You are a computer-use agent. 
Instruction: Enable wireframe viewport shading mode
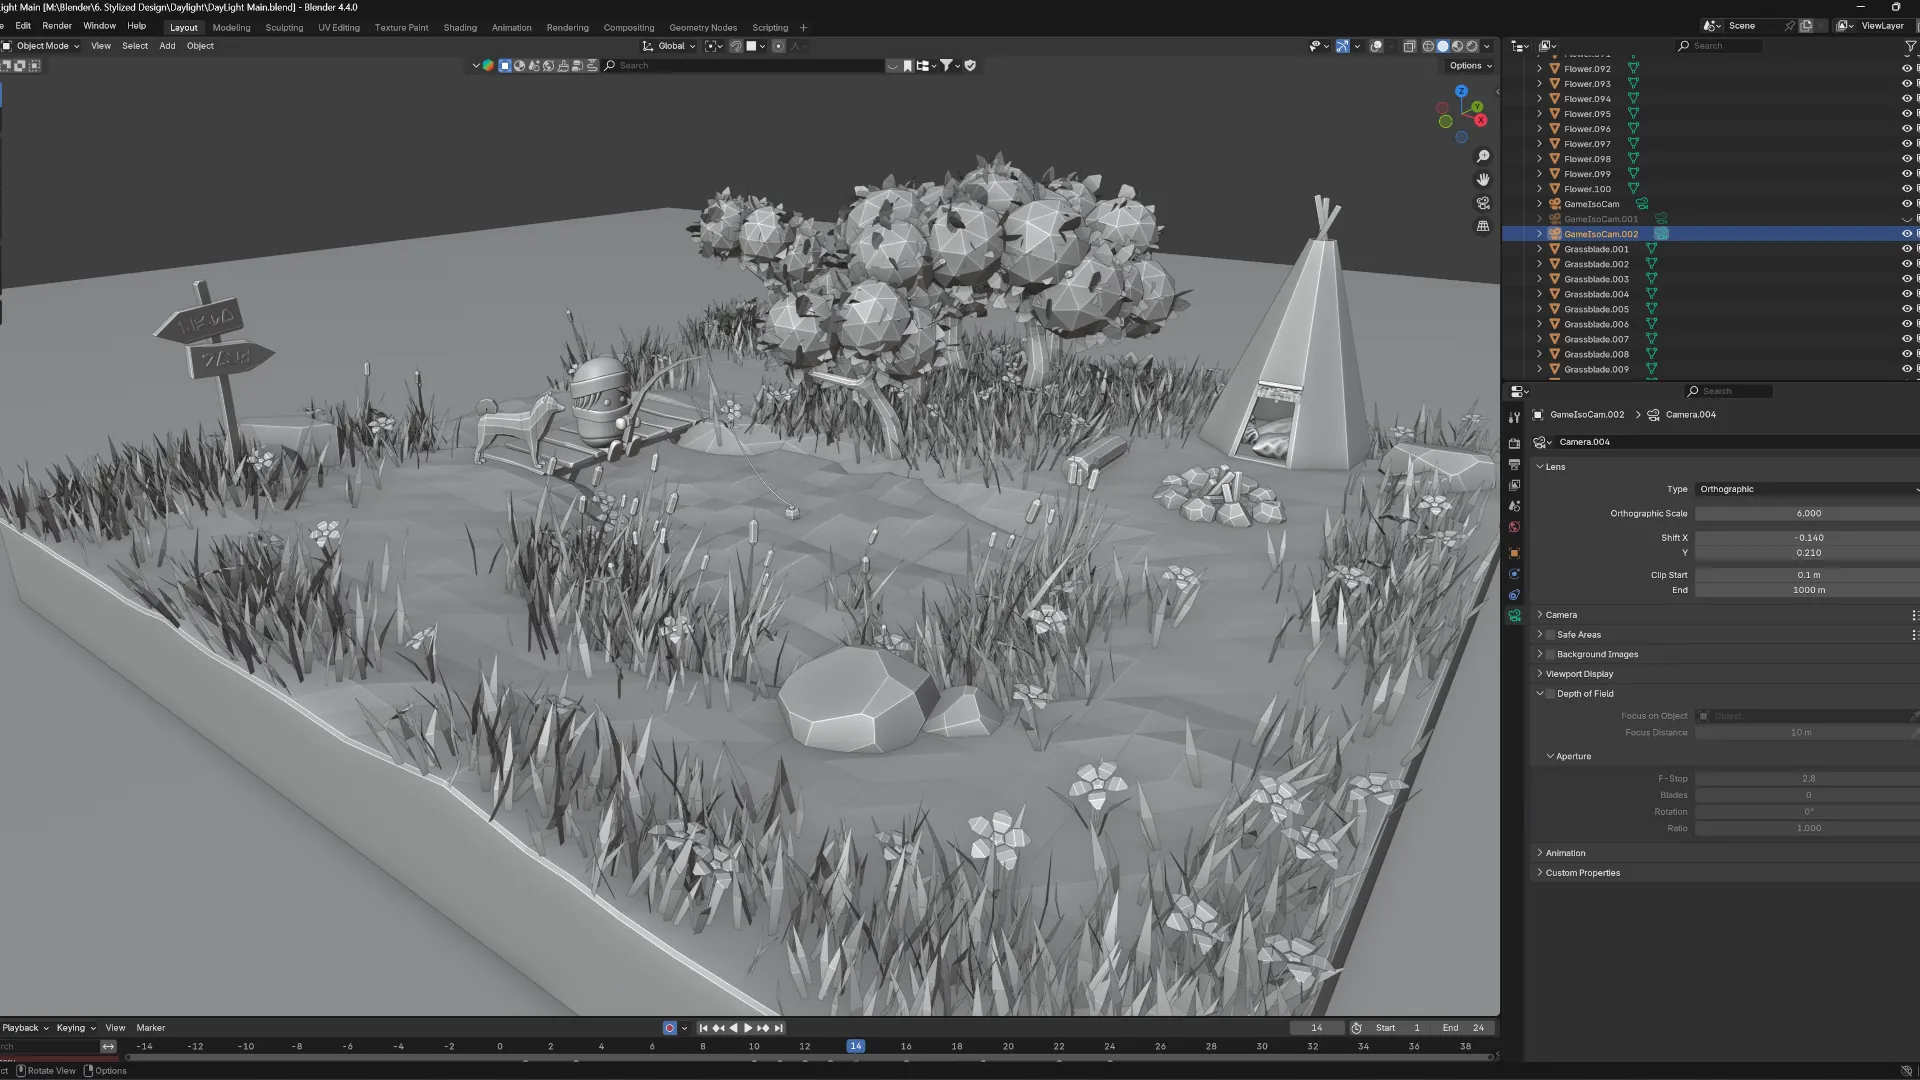click(1428, 46)
